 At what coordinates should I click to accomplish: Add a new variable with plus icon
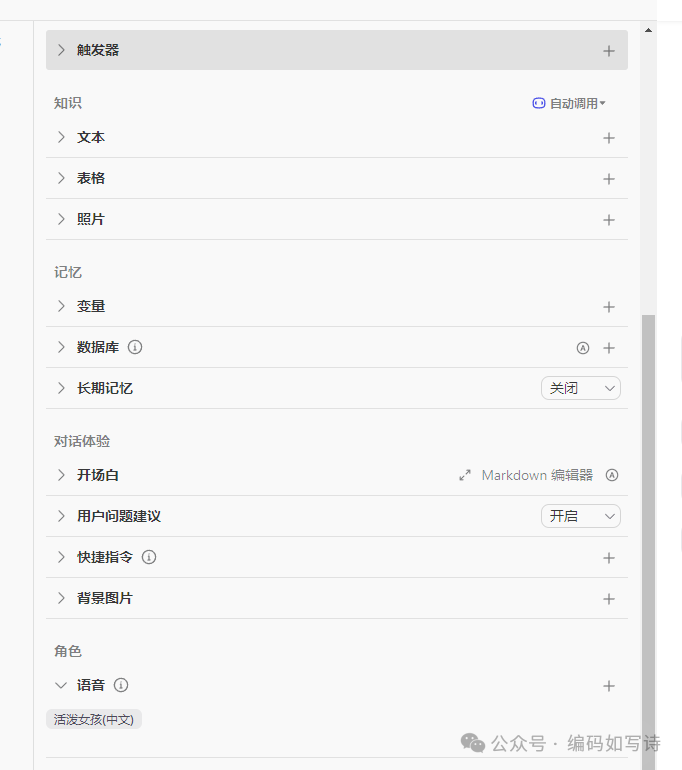click(608, 307)
